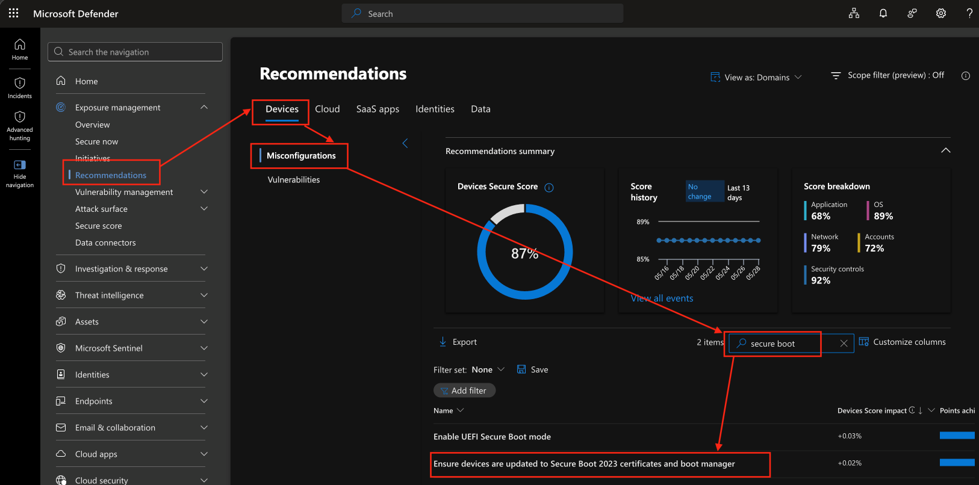
Task: Click the 2 items count label
Action: coord(711,342)
